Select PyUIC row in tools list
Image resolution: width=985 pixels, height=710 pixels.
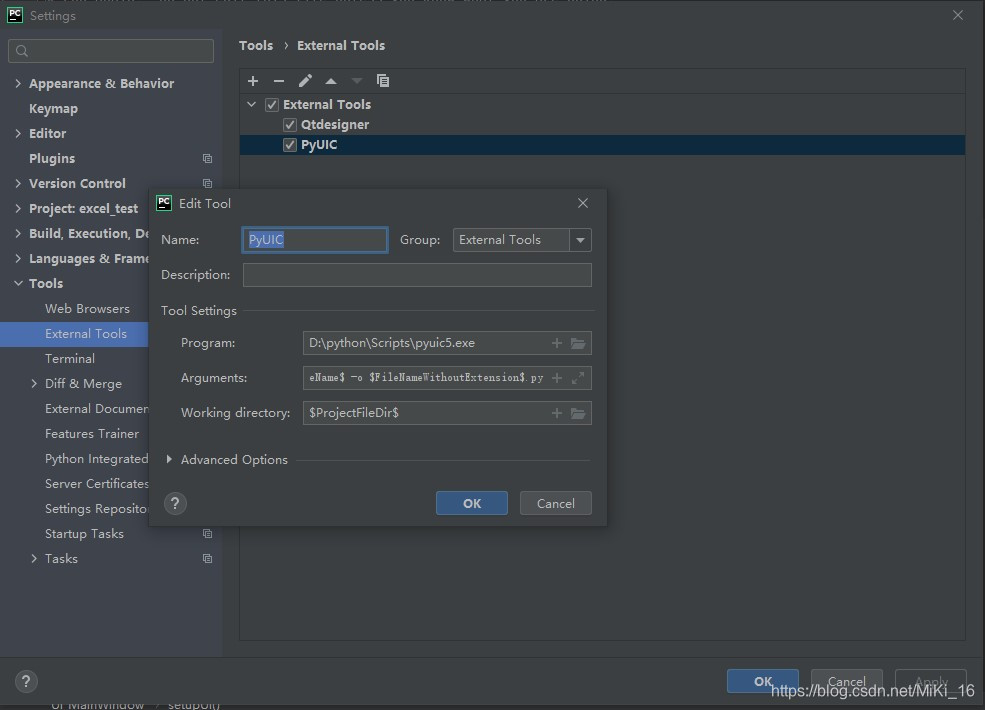pos(602,145)
